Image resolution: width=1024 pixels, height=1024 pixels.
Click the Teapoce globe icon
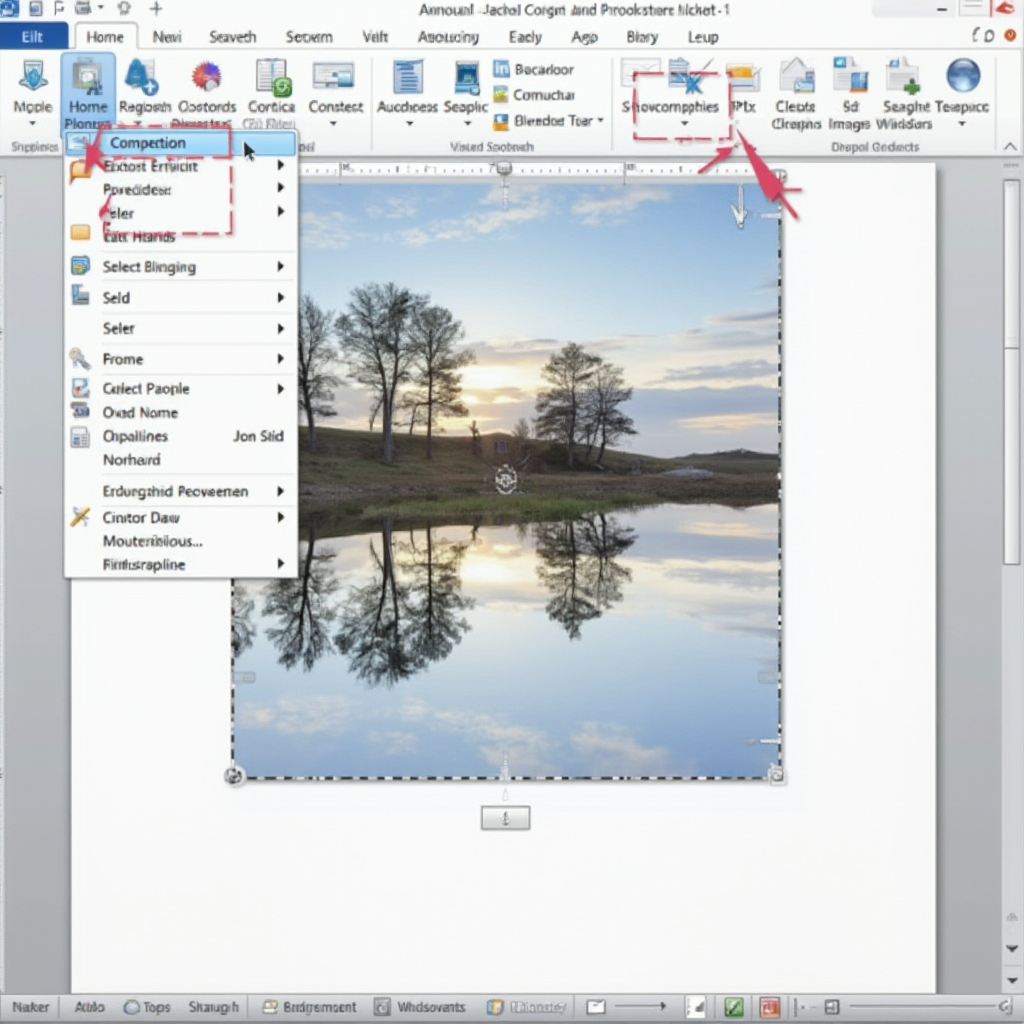pyautogui.click(x=962, y=78)
